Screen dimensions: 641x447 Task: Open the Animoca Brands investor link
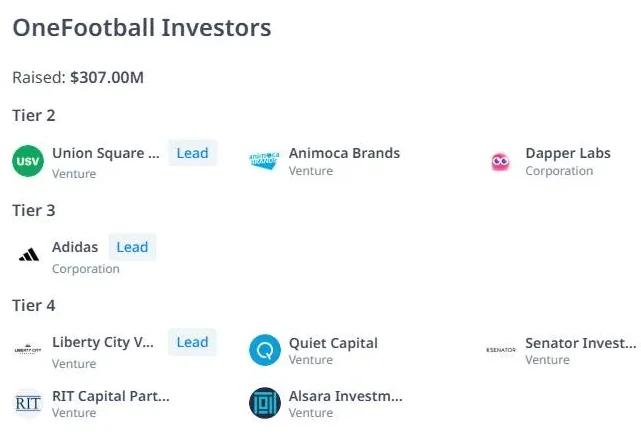344,153
